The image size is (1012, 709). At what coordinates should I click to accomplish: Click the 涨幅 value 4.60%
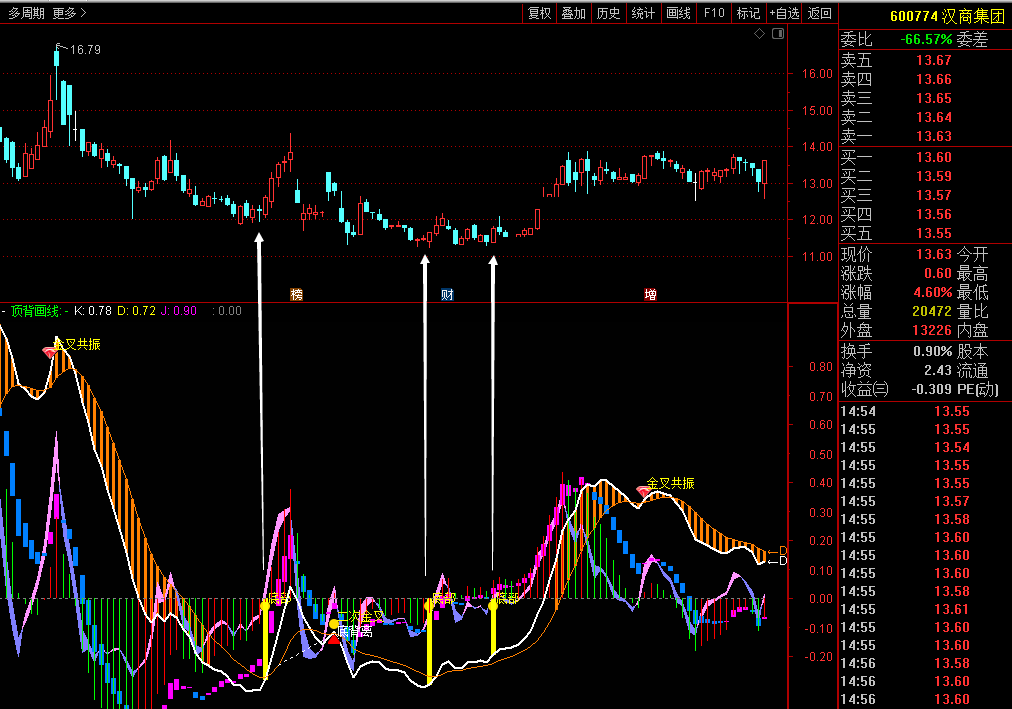pyautogui.click(x=933, y=292)
